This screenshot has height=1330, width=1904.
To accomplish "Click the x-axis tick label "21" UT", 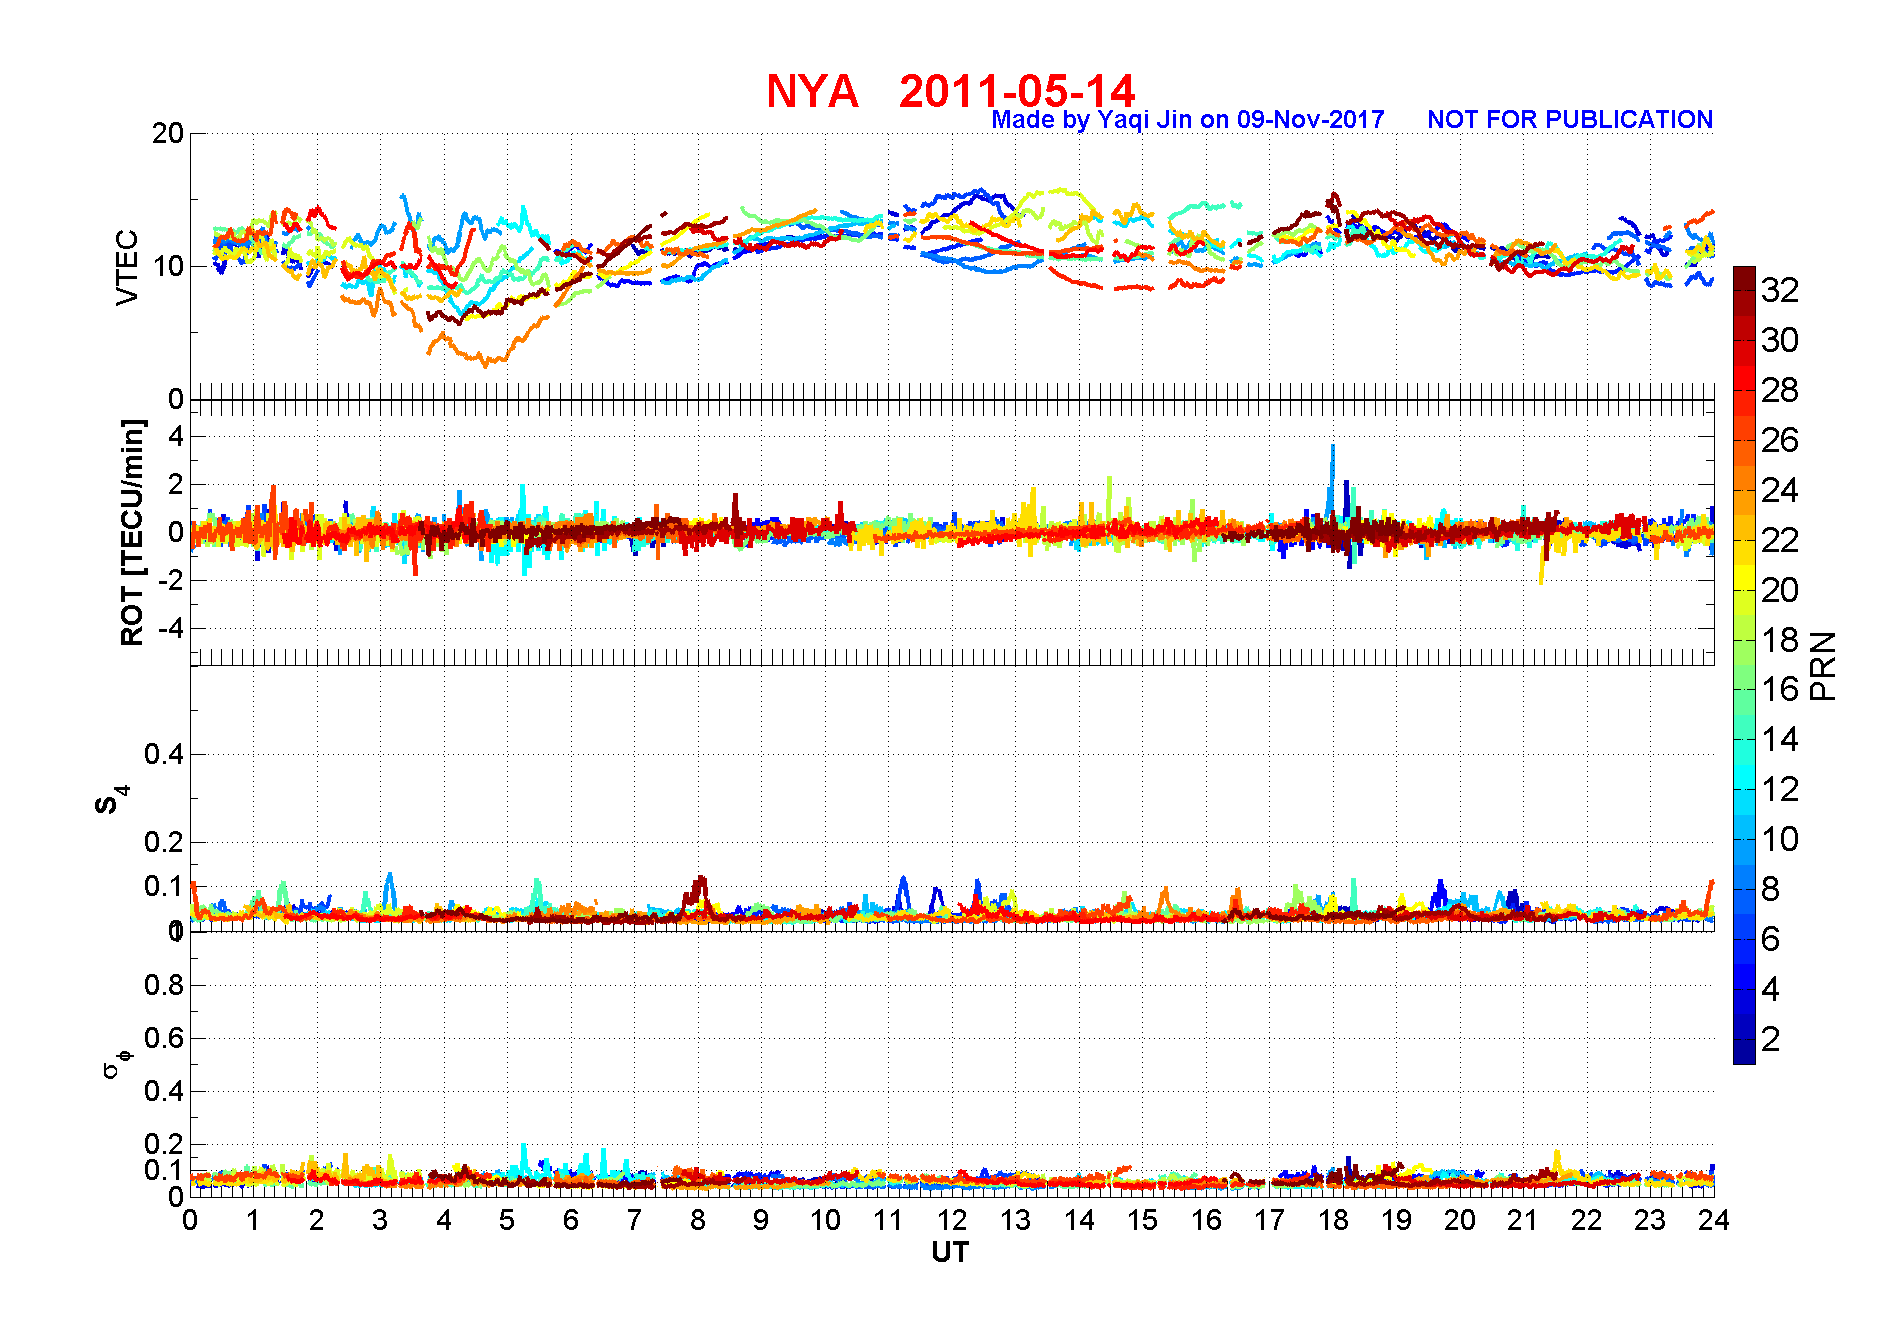I will pos(1523,1220).
